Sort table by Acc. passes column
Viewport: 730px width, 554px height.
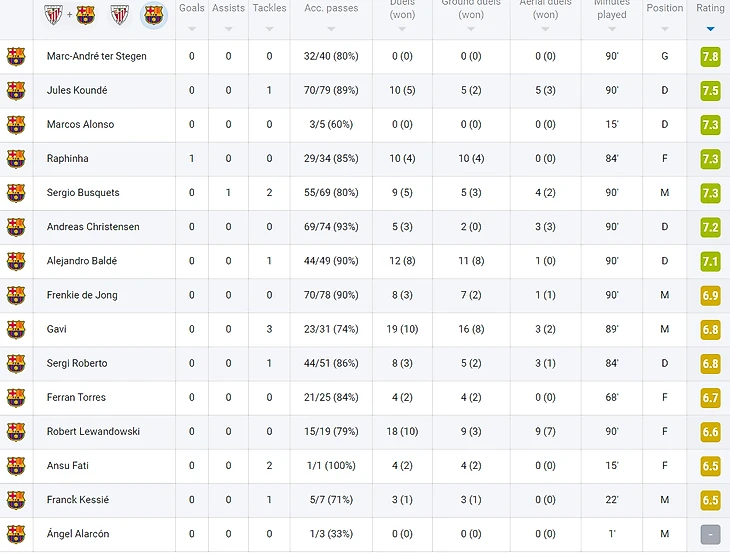pyautogui.click(x=331, y=9)
